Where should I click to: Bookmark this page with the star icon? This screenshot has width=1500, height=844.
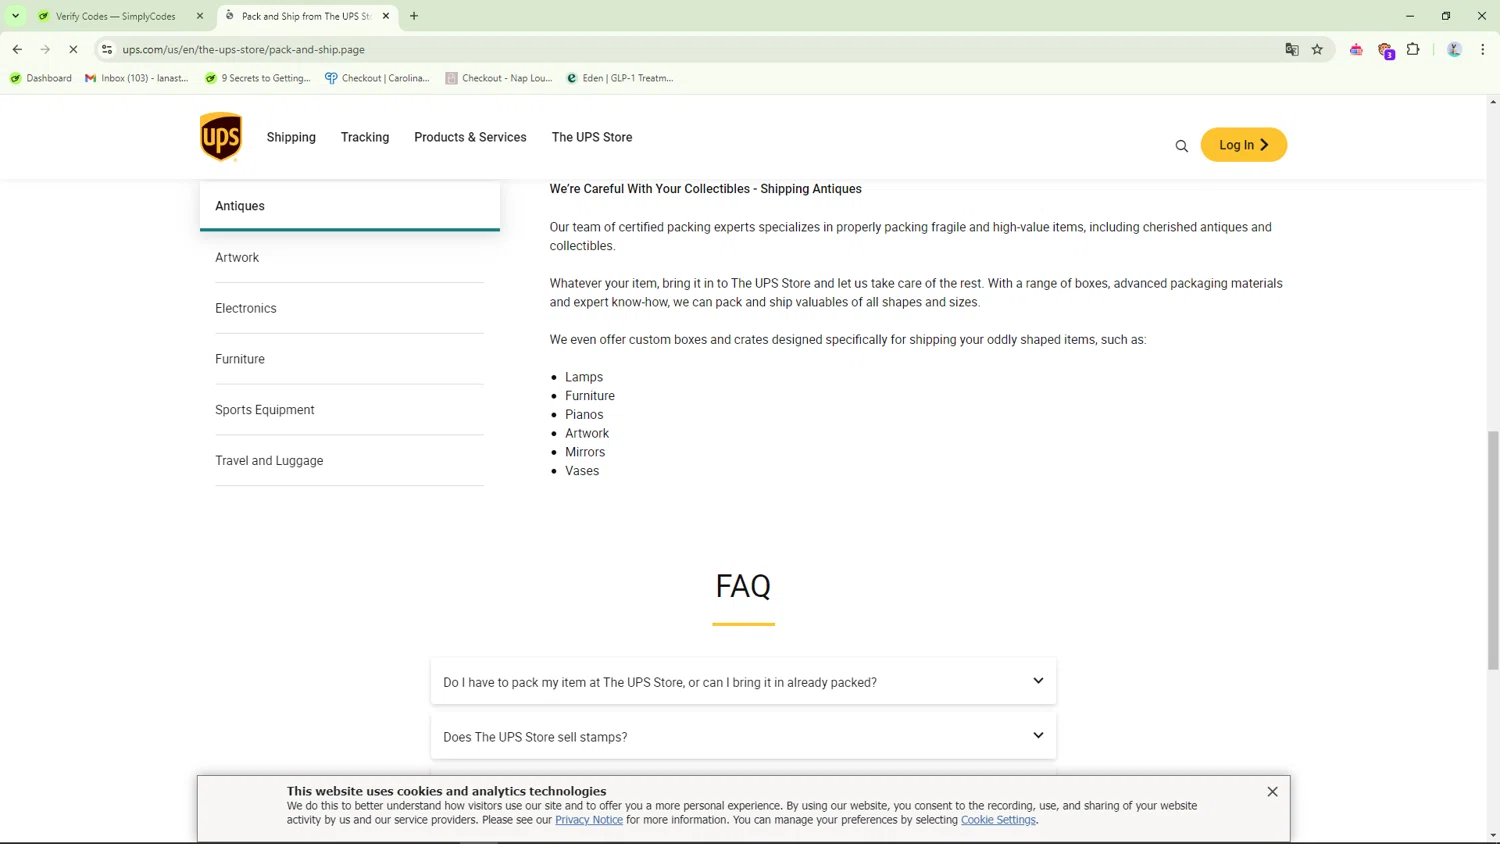click(x=1317, y=49)
